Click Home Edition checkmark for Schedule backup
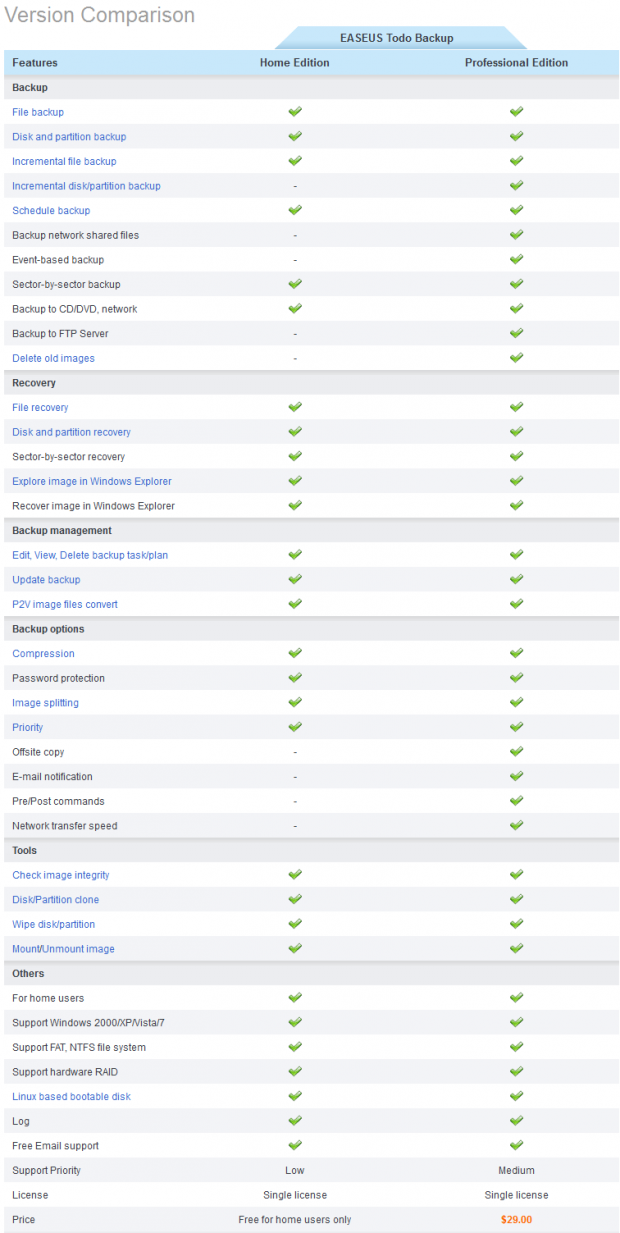The image size is (620, 1233). (295, 210)
